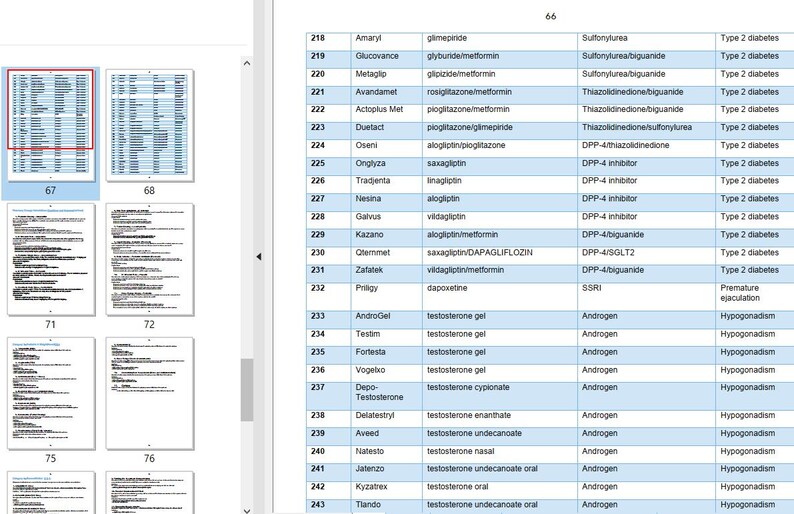Select page 67 thumbnail

(51, 125)
